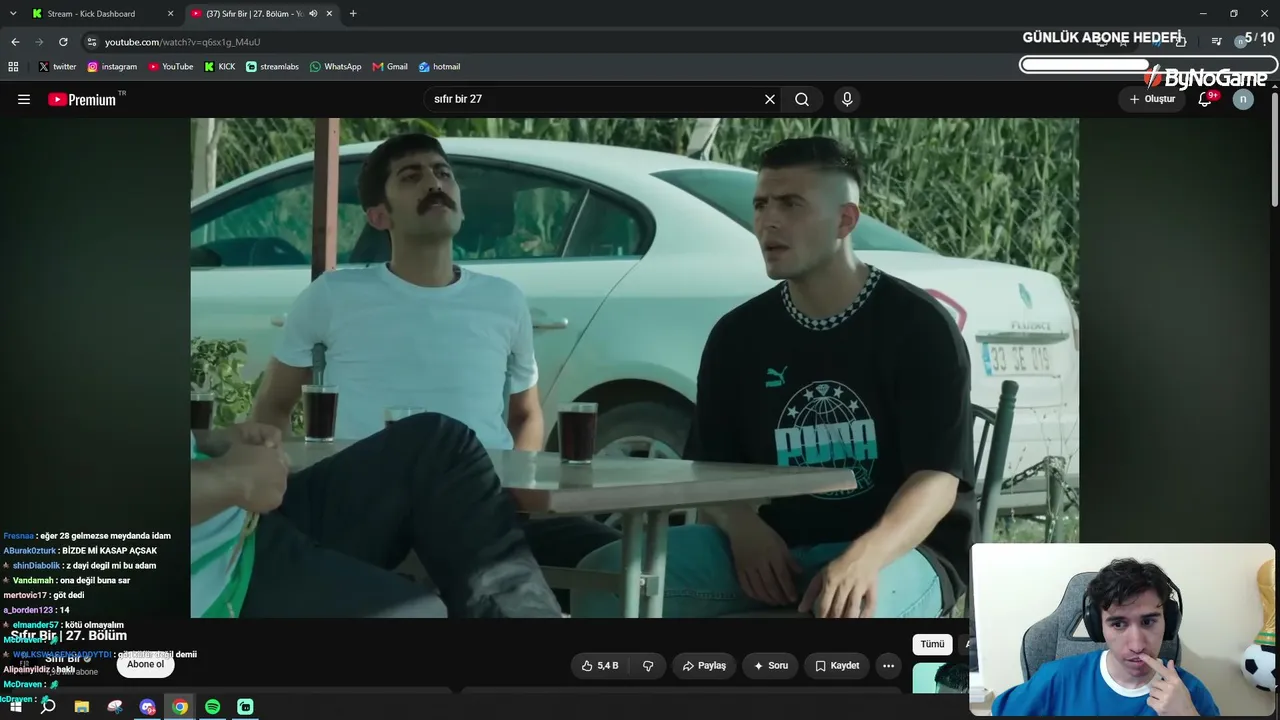Click the Soru ask button

771,665
